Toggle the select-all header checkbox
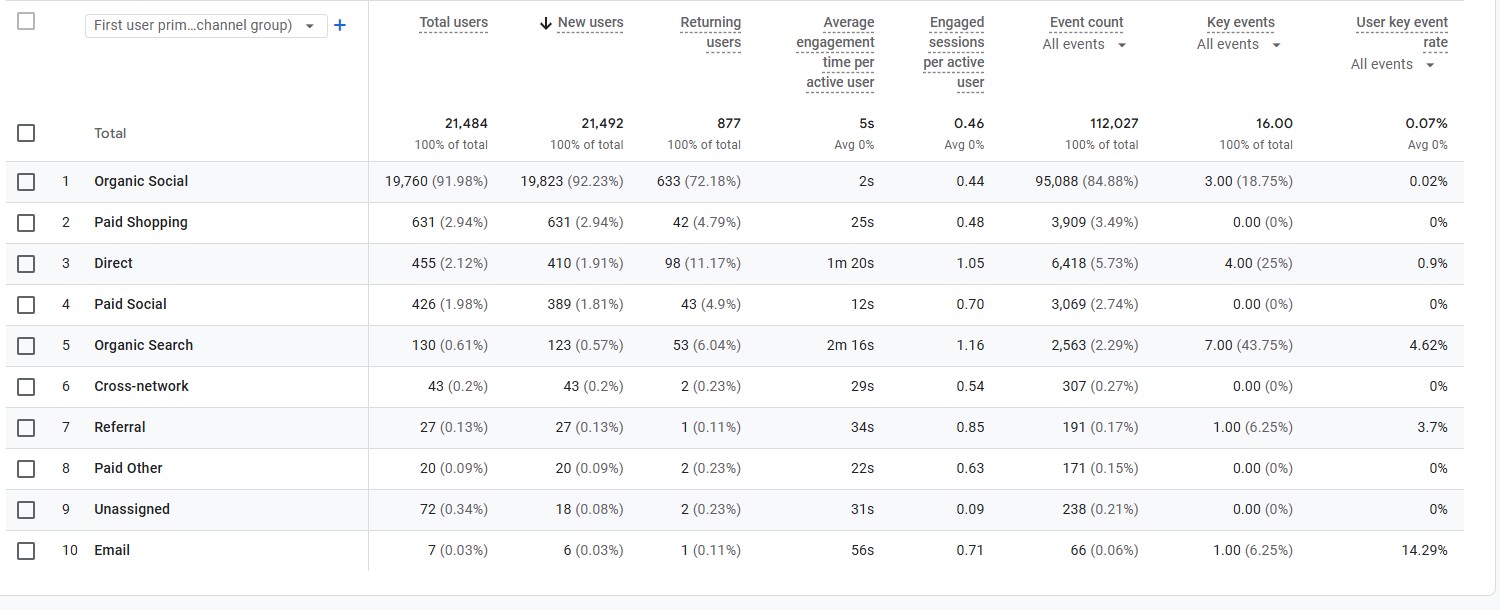 26,21
